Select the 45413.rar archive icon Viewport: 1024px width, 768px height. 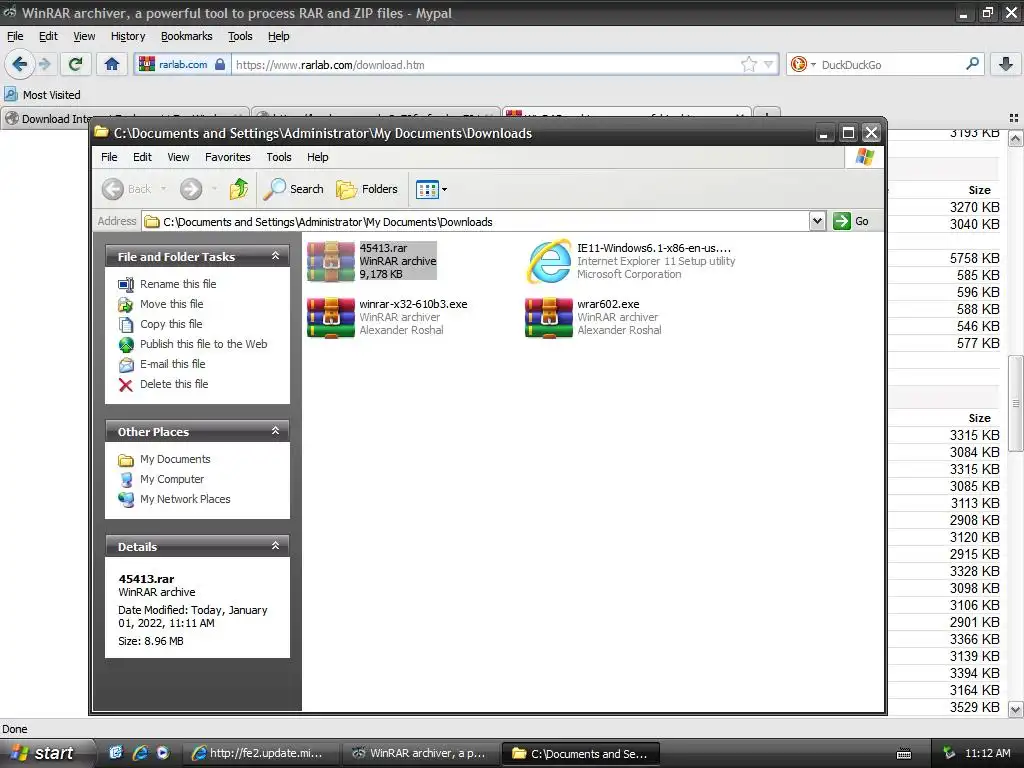click(330, 261)
